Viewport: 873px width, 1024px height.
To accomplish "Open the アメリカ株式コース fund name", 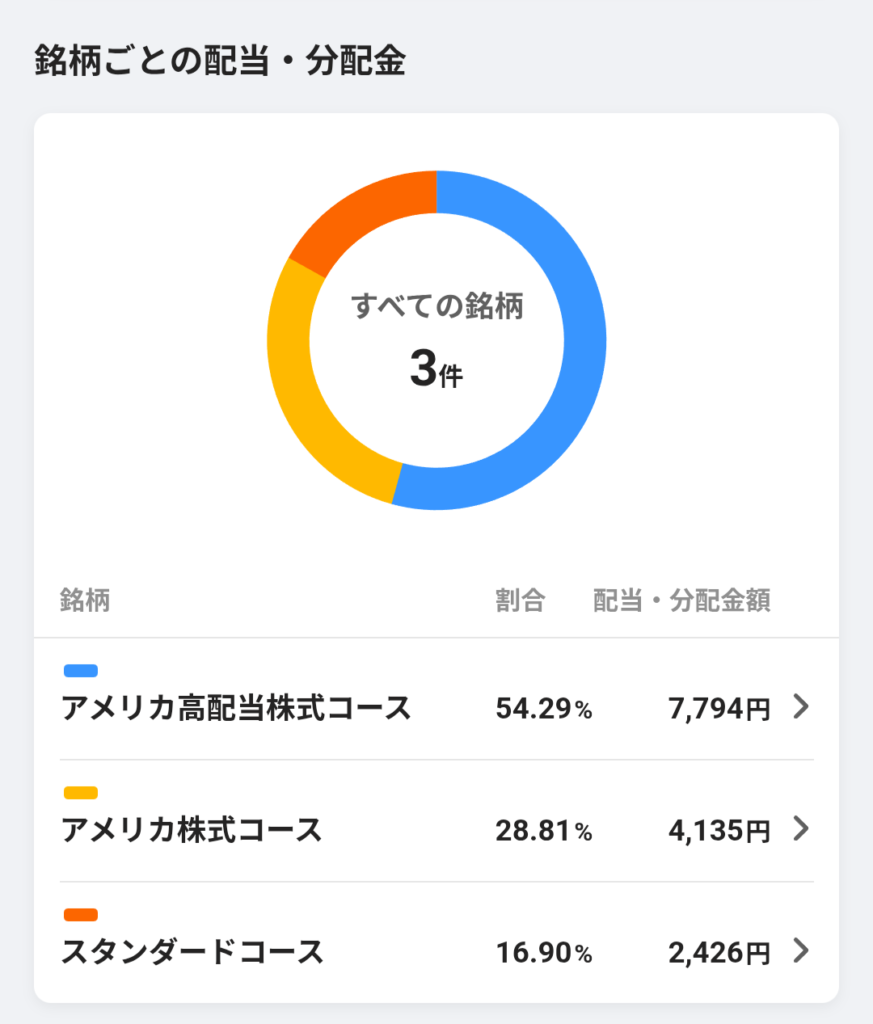I will pyautogui.click(x=192, y=830).
